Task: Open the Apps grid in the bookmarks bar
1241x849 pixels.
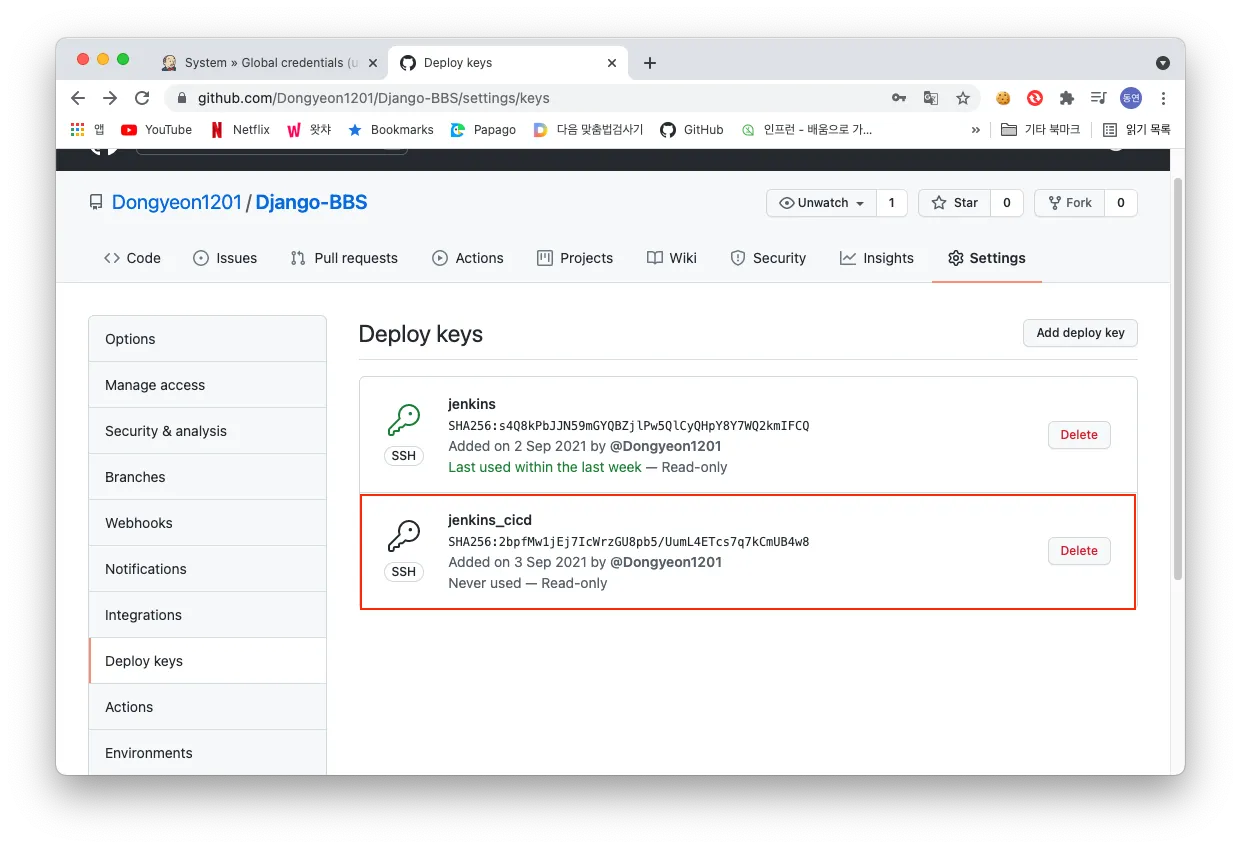Action: coord(87,130)
